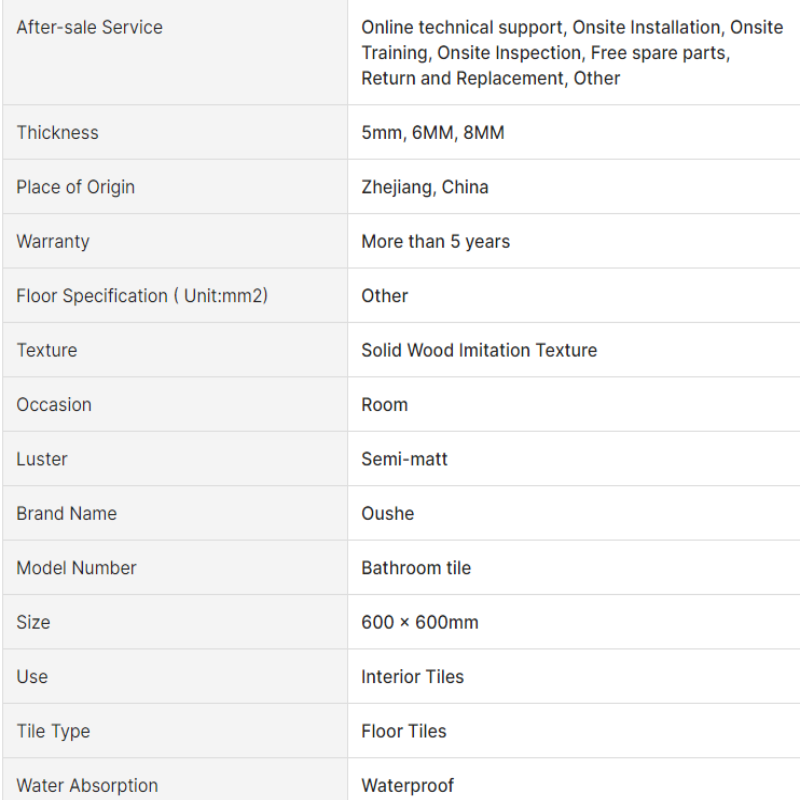Select the Thickness value 5mm, 6MM, 8MM
This screenshot has height=800, width=800.
click(x=433, y=133)
